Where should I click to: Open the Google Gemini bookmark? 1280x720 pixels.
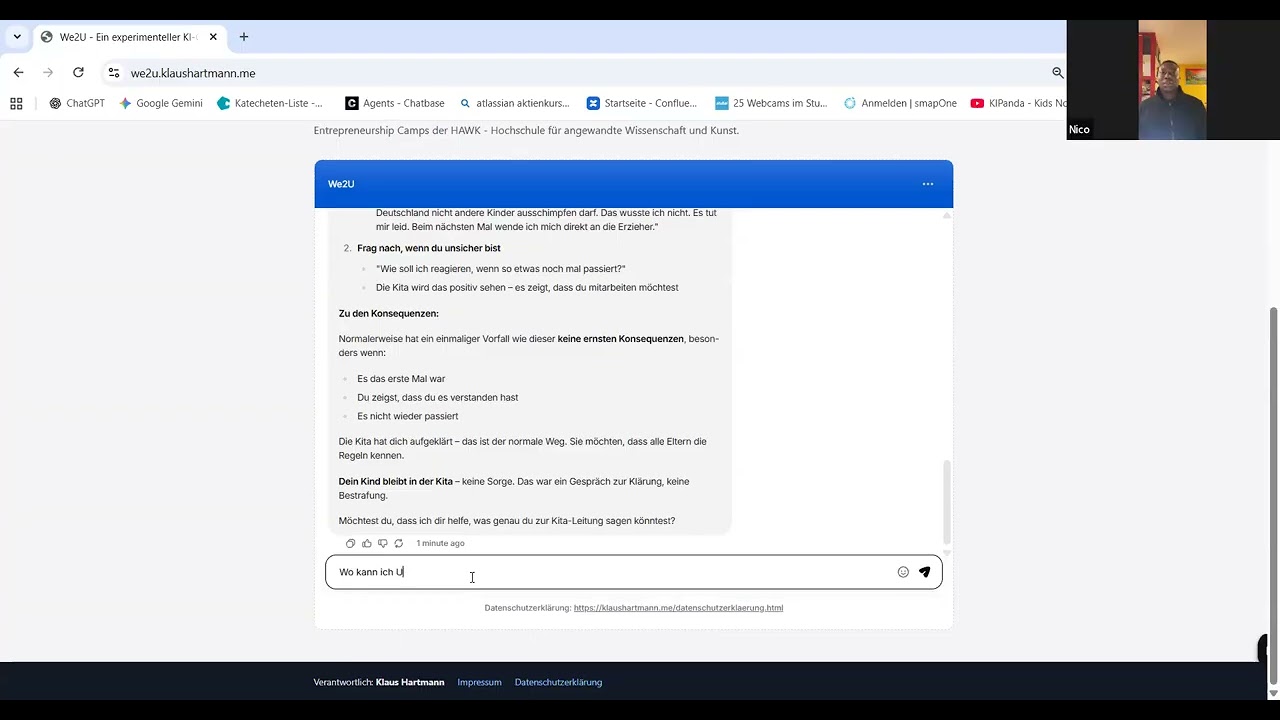(160, 103)
